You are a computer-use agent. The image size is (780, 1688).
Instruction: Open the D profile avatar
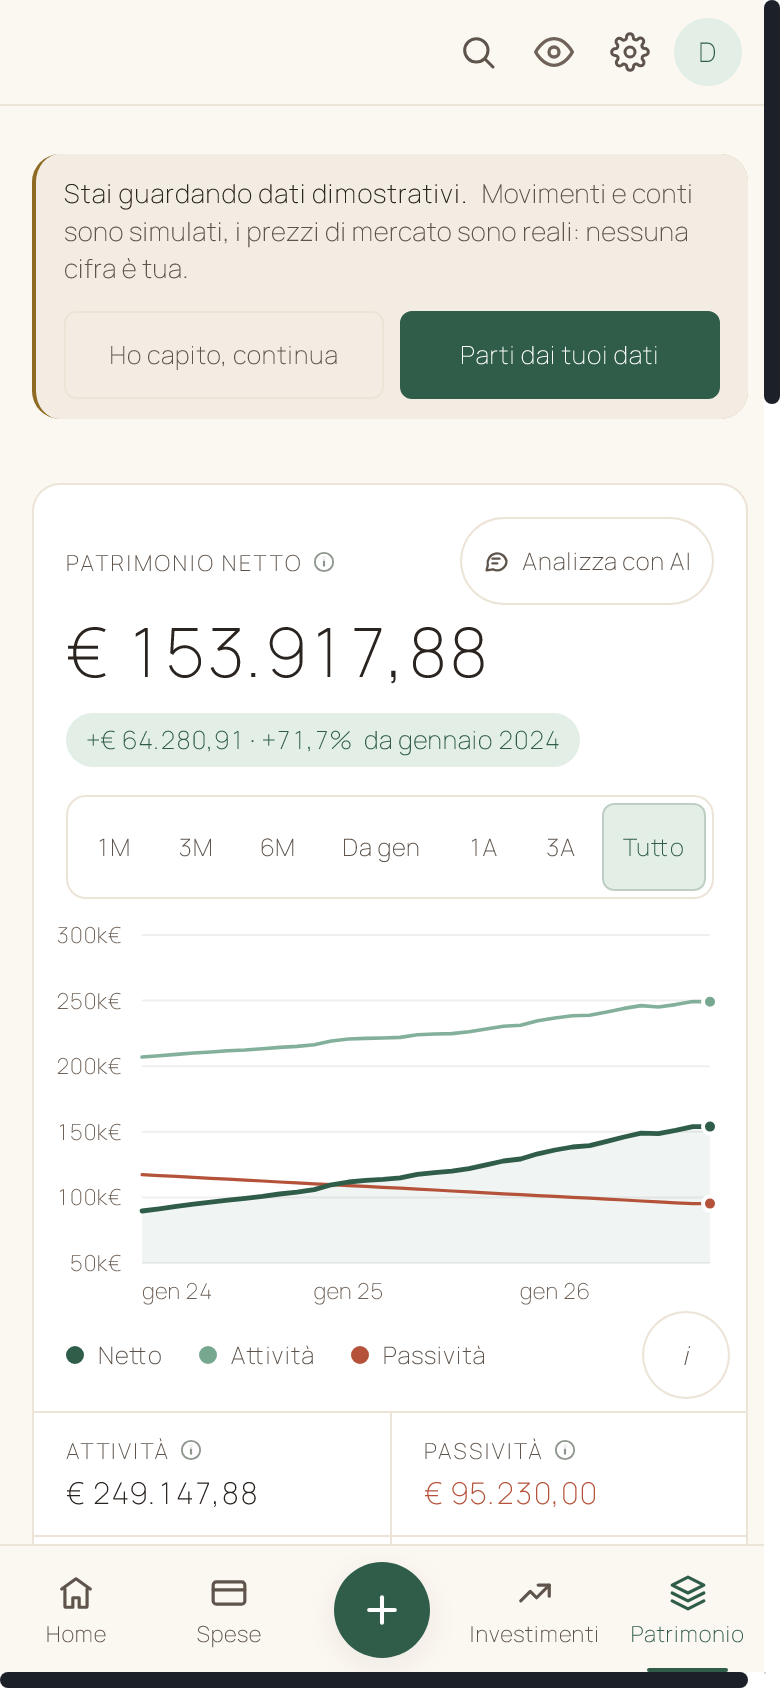[x=708, y=52]
